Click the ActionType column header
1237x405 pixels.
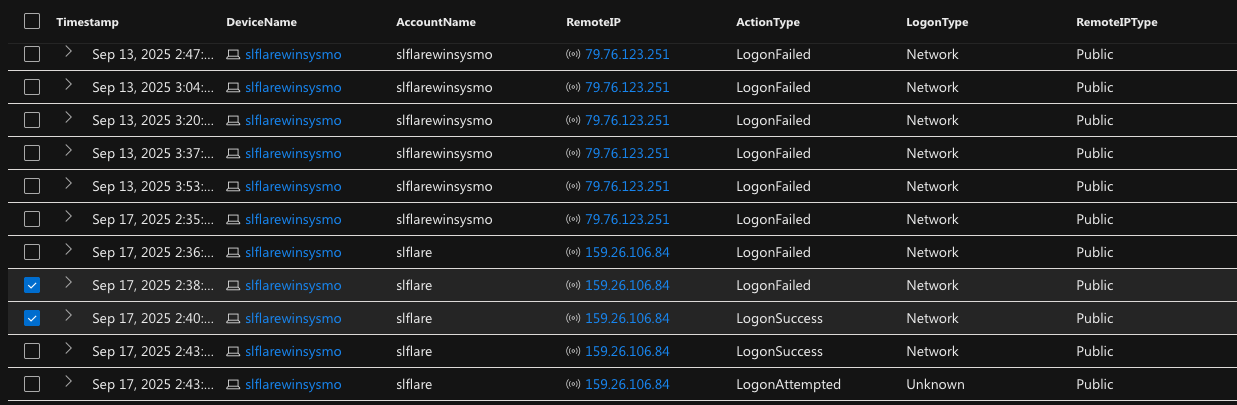pos(767,22)
